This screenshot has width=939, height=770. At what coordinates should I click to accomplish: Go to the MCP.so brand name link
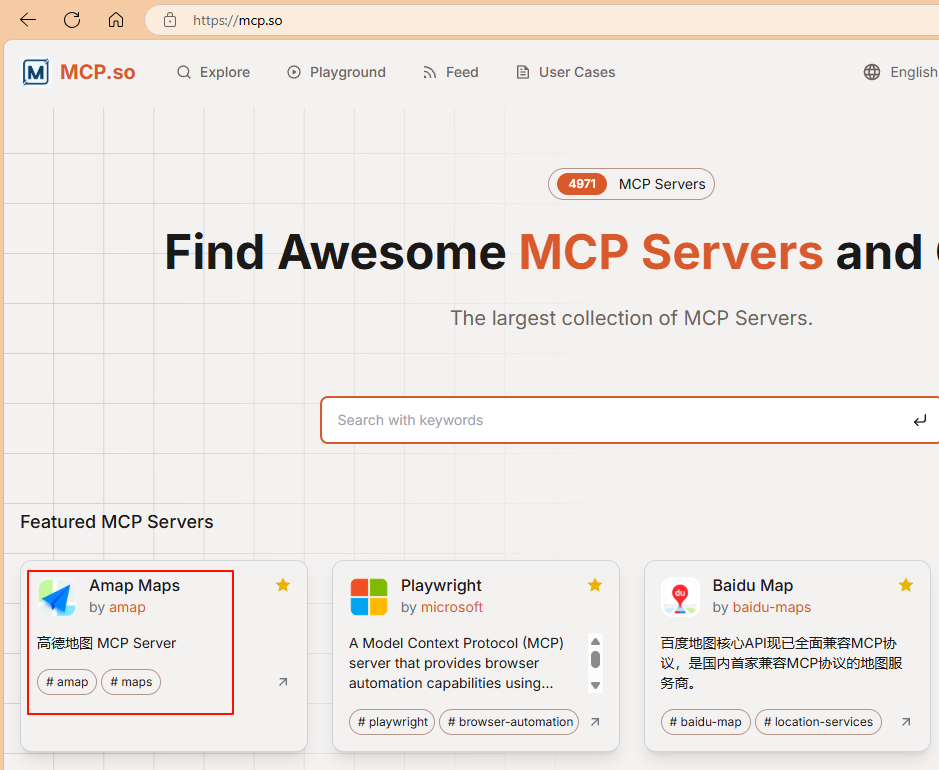pos(98,72)
